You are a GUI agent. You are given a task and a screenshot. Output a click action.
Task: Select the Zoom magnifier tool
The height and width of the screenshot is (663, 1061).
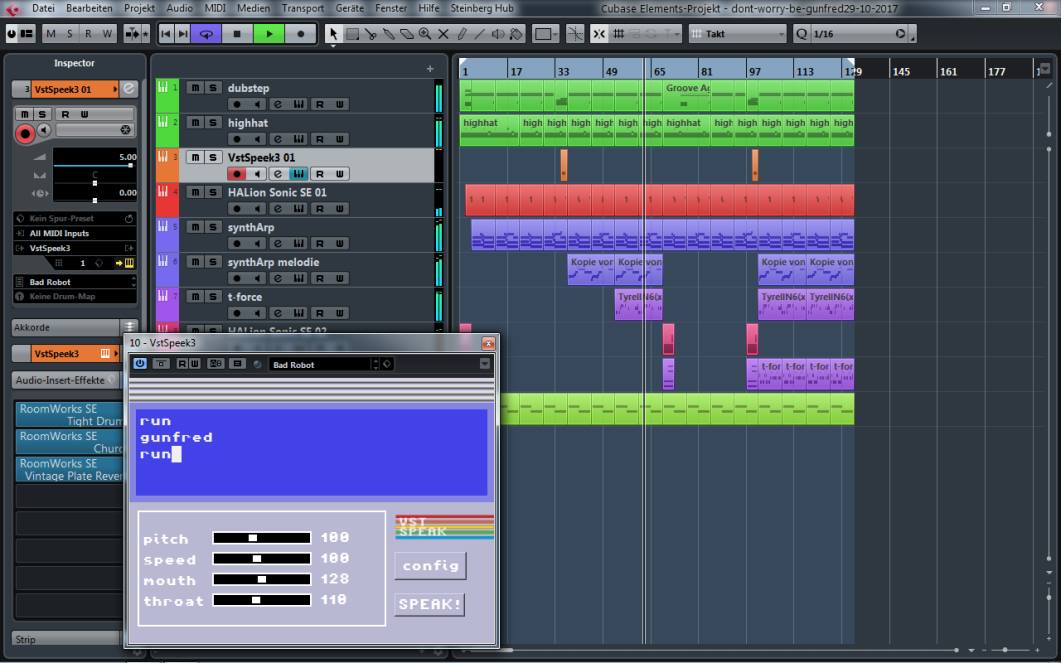pyautogui.click(x=425, y=34)
